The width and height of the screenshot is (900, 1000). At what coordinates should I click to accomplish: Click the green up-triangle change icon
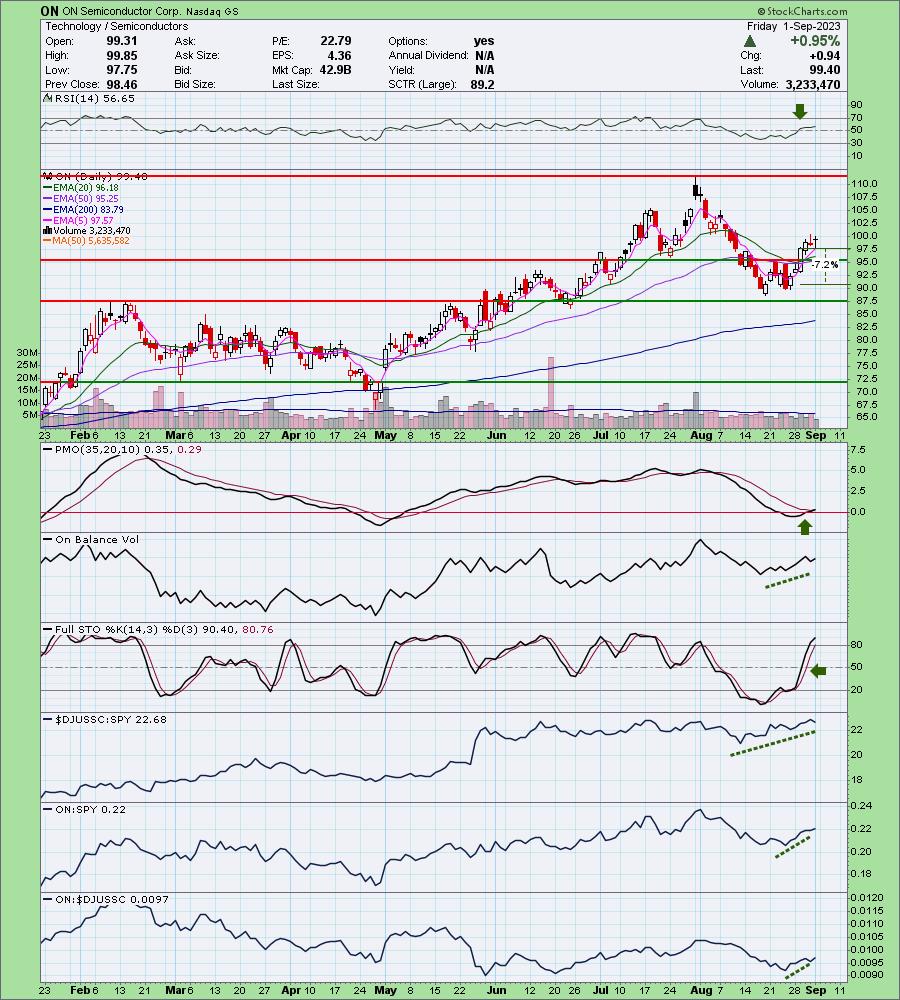click(x=751, y=41)
